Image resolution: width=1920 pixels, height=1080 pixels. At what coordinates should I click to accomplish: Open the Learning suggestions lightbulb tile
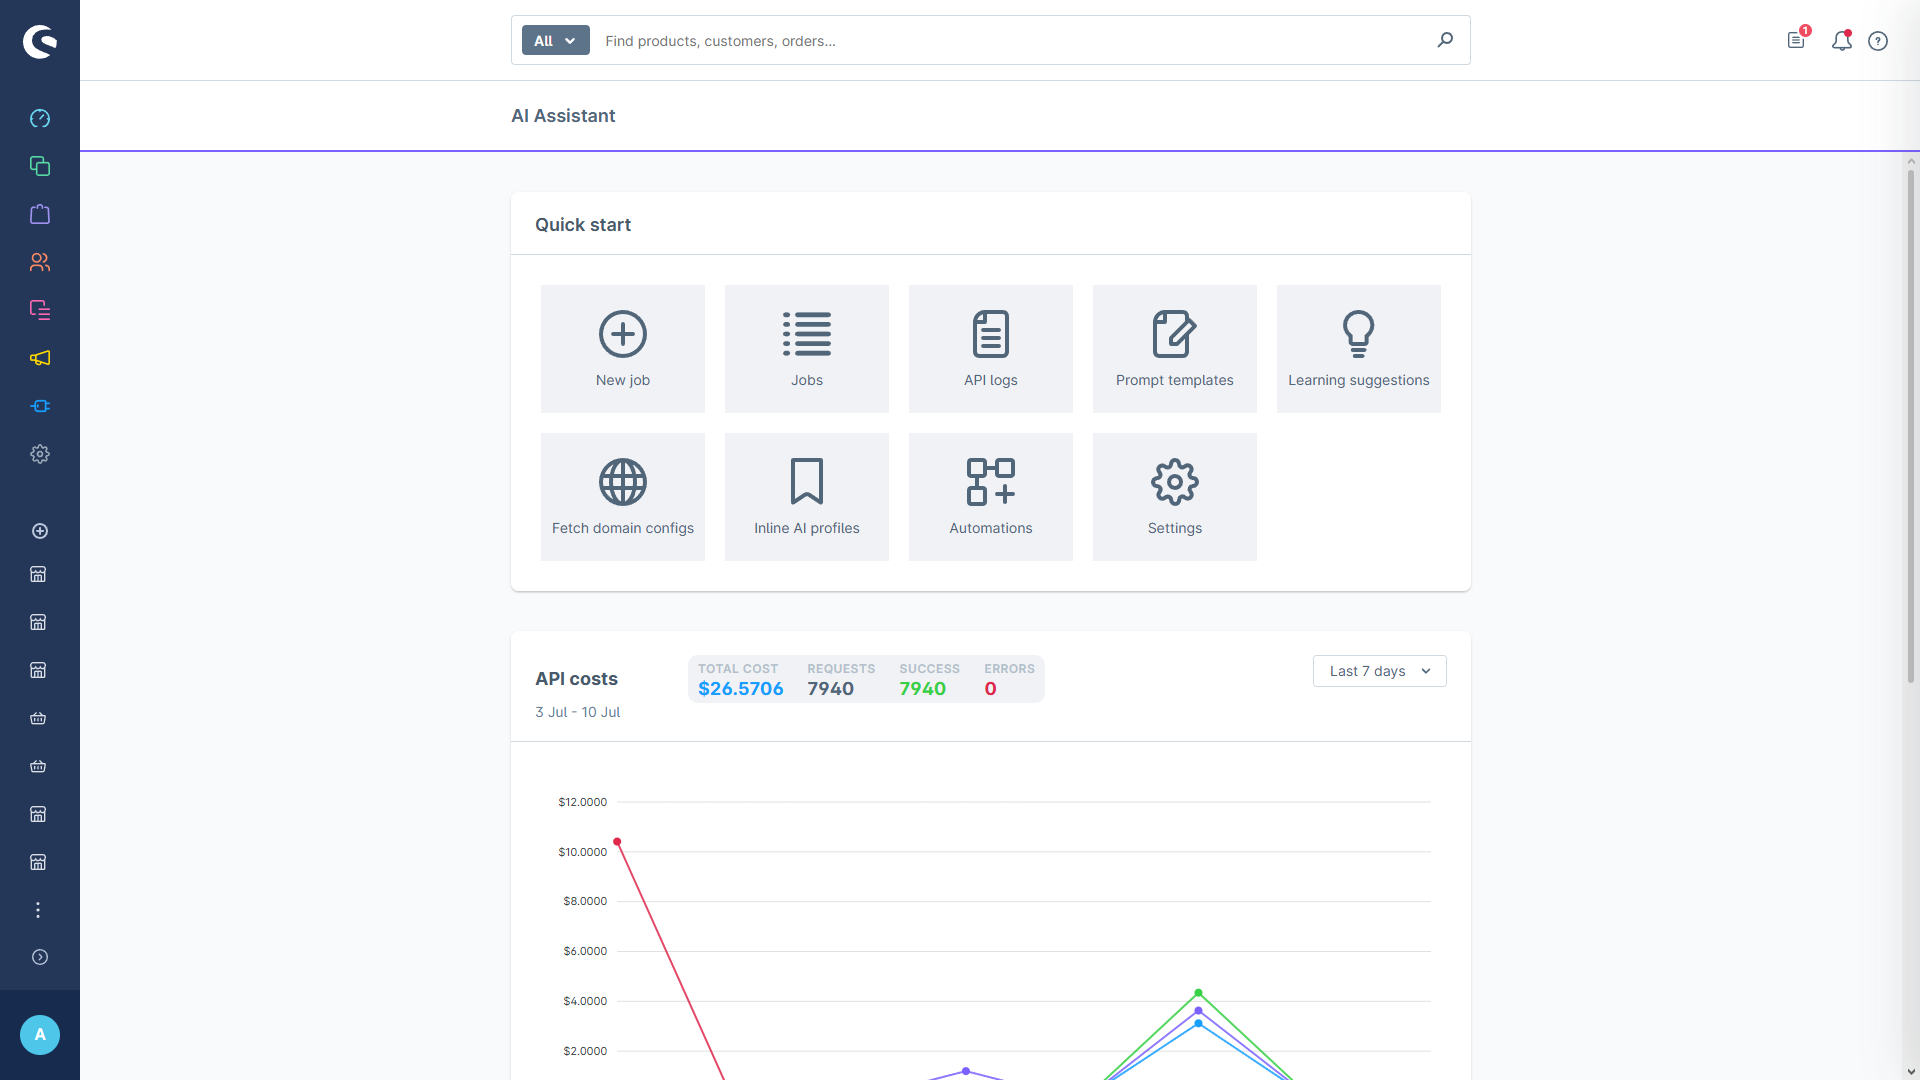[1359, 349]
